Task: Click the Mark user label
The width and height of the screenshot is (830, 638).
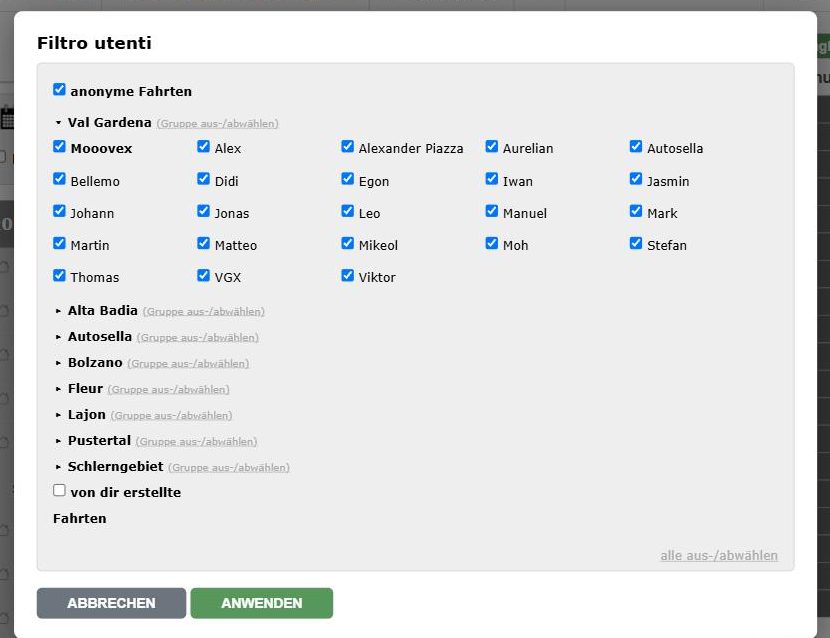Action: pyautogui.click(x=662, y=213)
